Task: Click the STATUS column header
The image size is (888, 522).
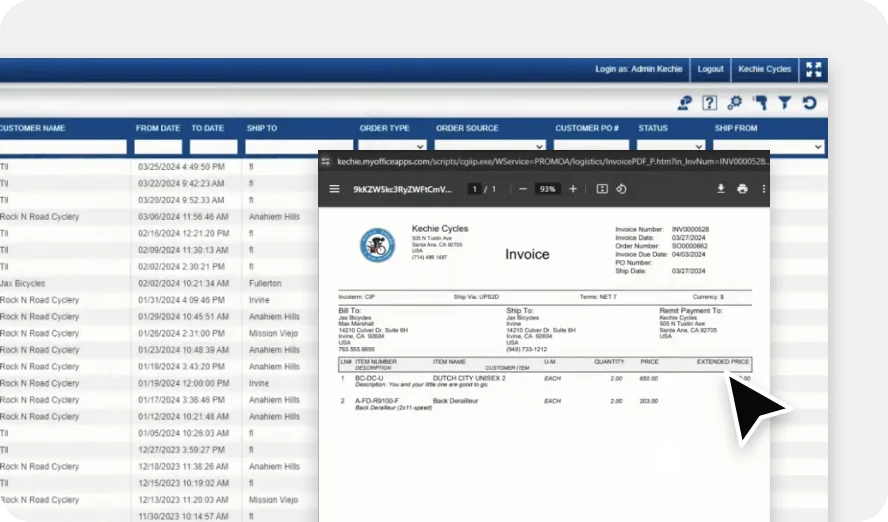Action: [x=653, y=128]
